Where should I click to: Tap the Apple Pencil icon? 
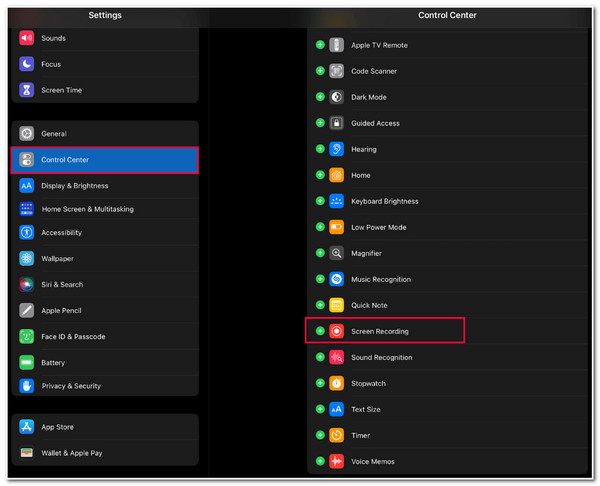pyautogui.click(x=26, y=310)
